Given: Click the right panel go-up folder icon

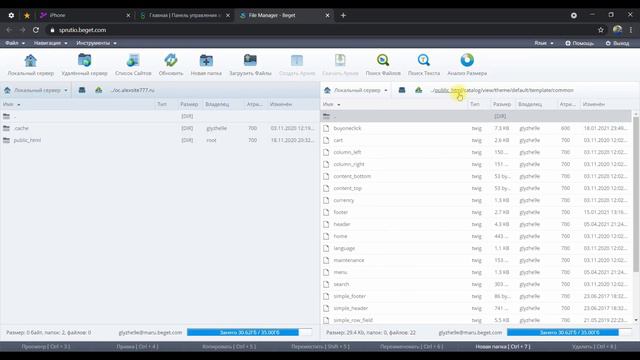Looking at the screenshot, I should 419,90.
